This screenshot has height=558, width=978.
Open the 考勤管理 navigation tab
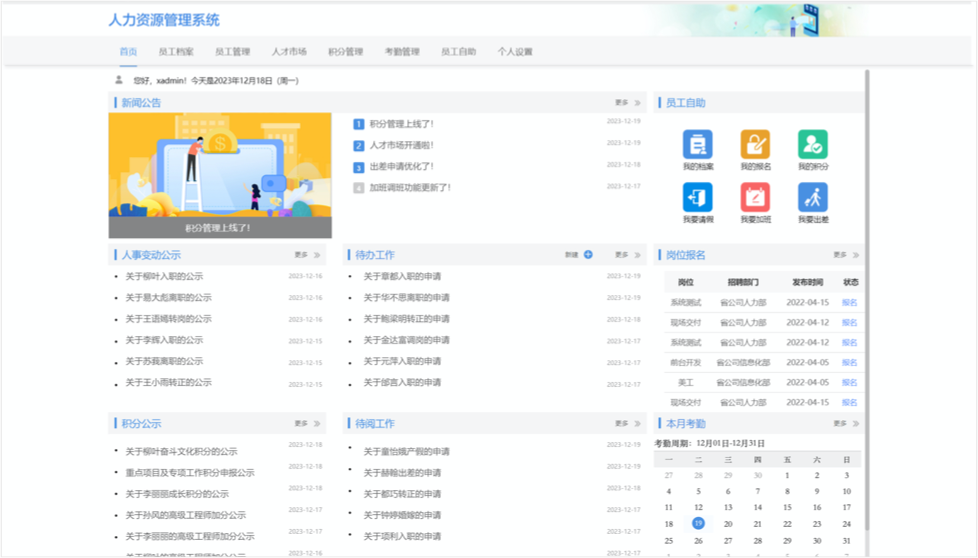[402, 52]
